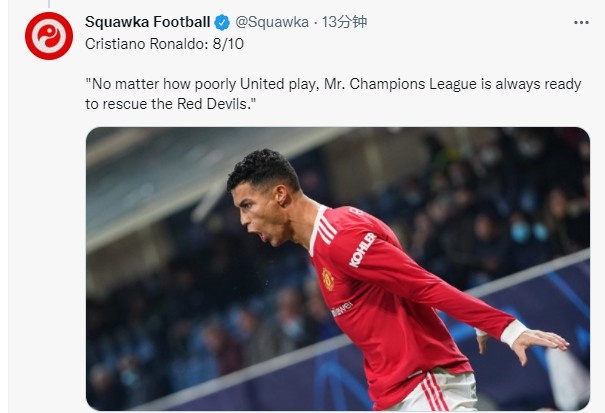The image size is (605, 413).
Task: Click the blue verified badge
Action: [x=222, y=22]
